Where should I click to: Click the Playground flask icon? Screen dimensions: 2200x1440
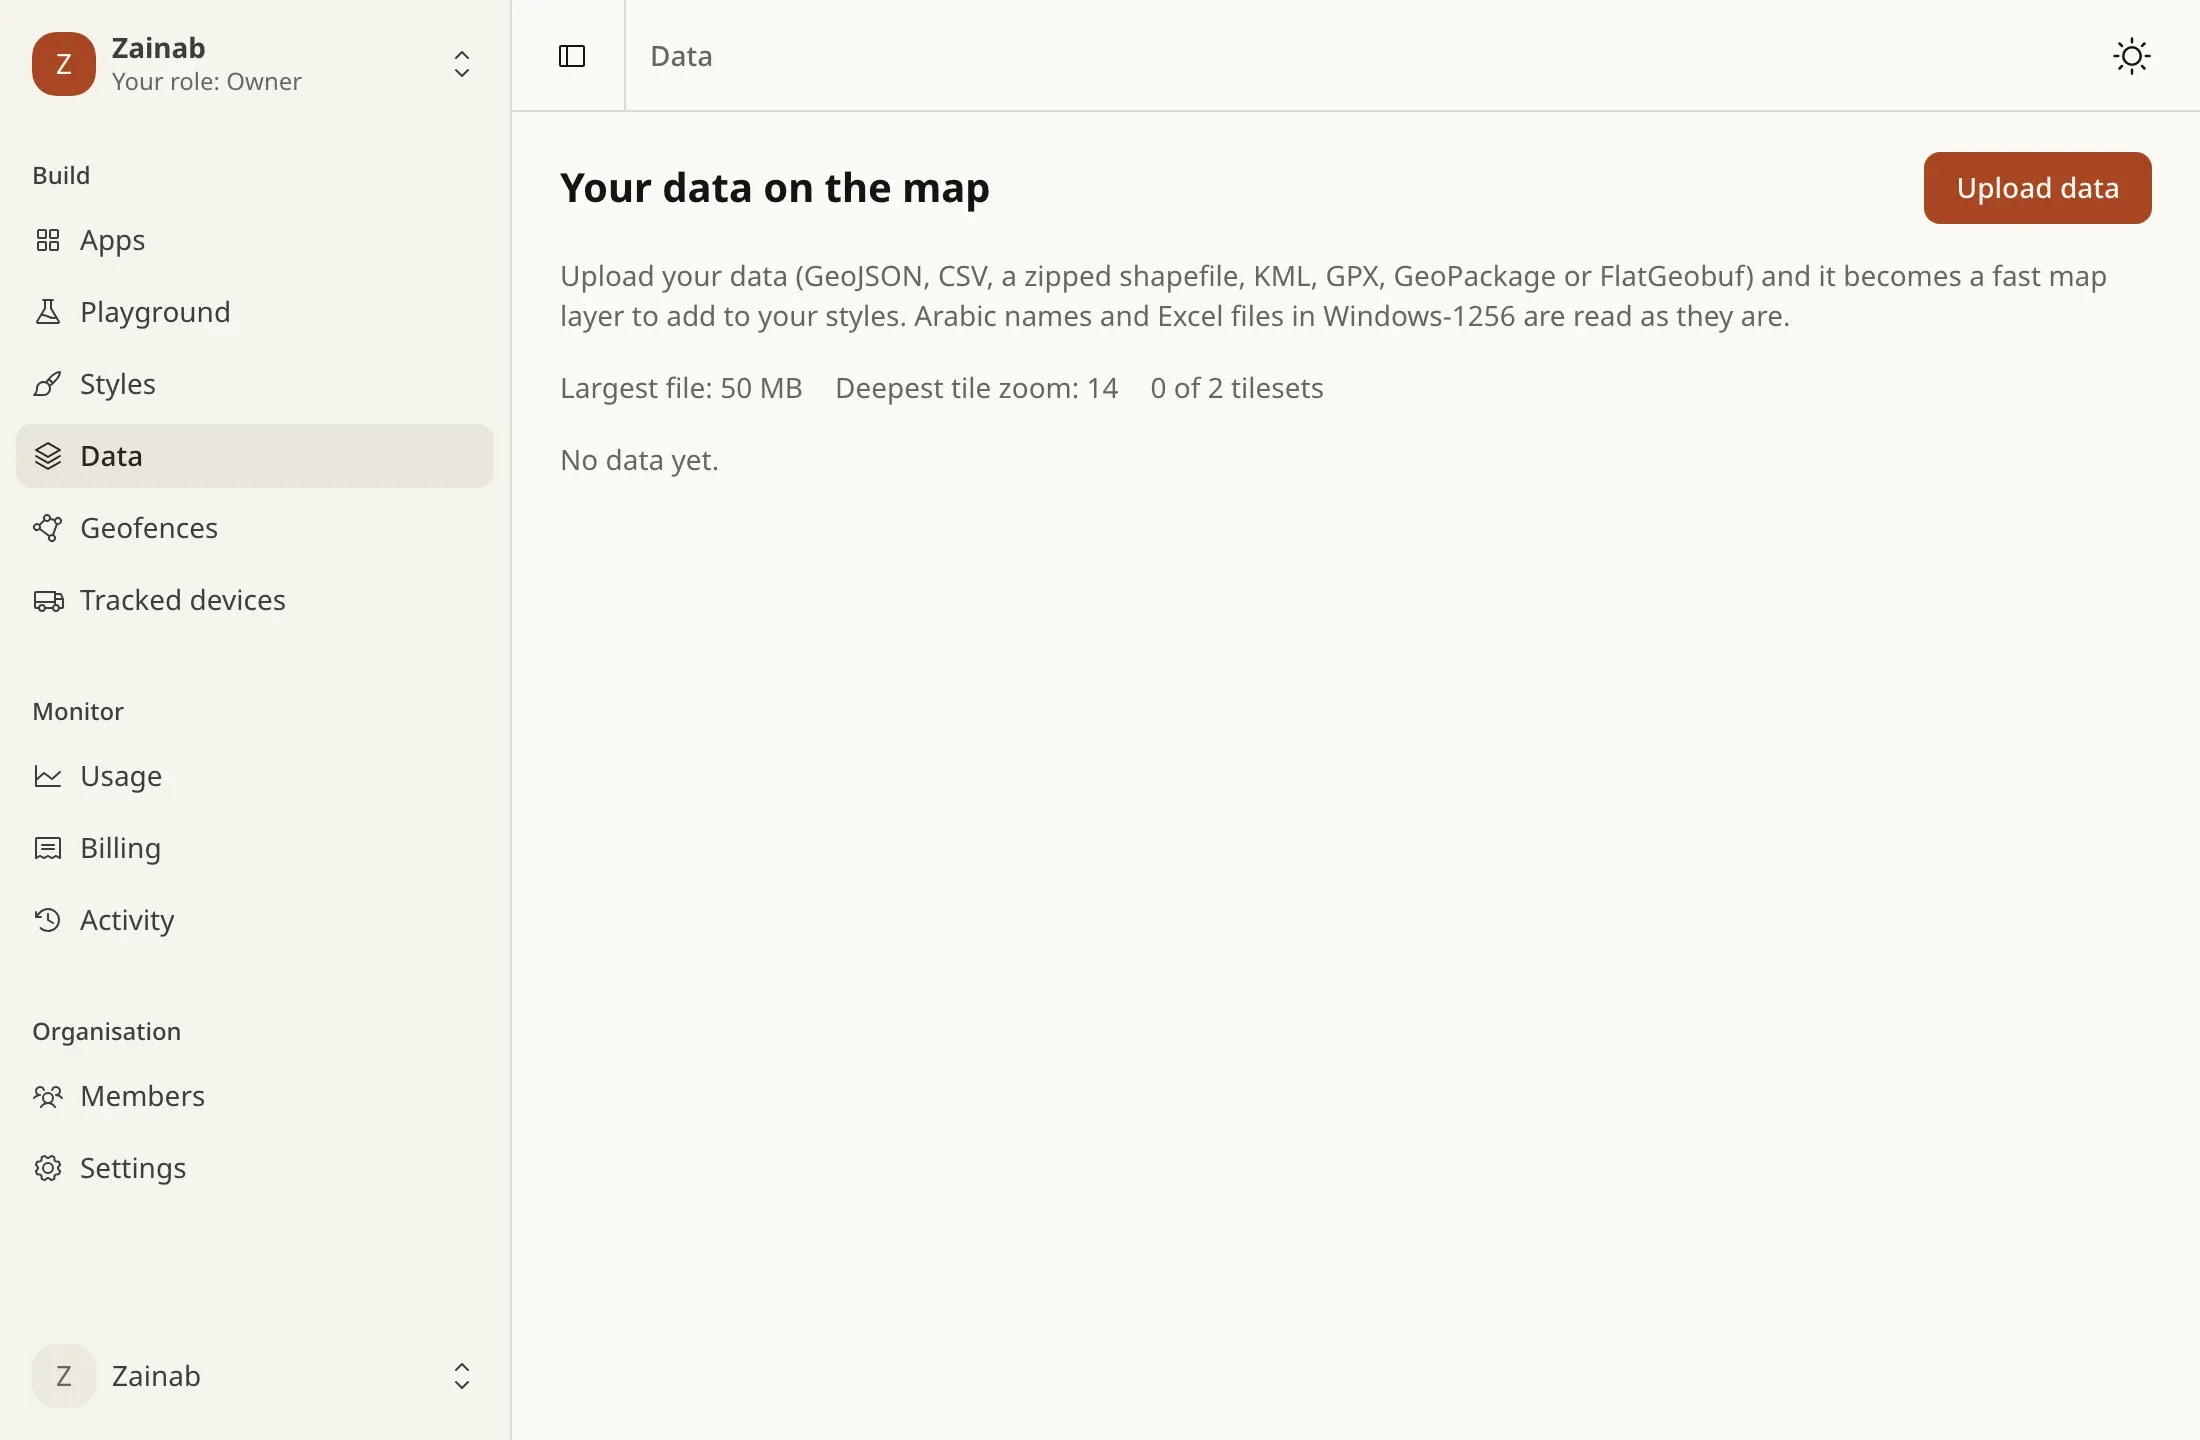pyautogui.click(x=48, y=312)
